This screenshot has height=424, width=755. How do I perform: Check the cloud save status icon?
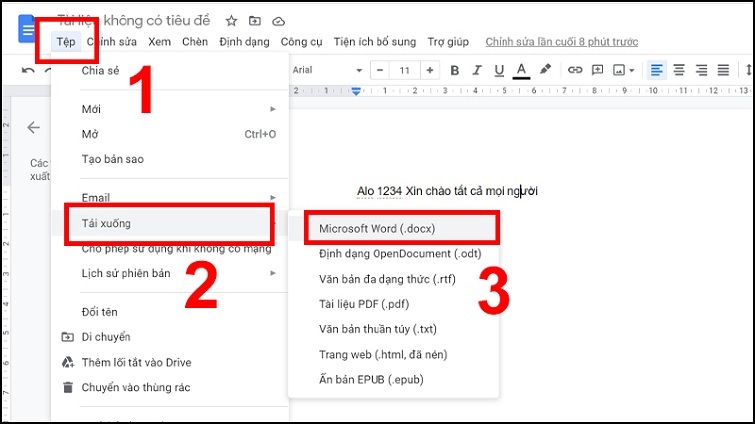click(x=278, y=21)
